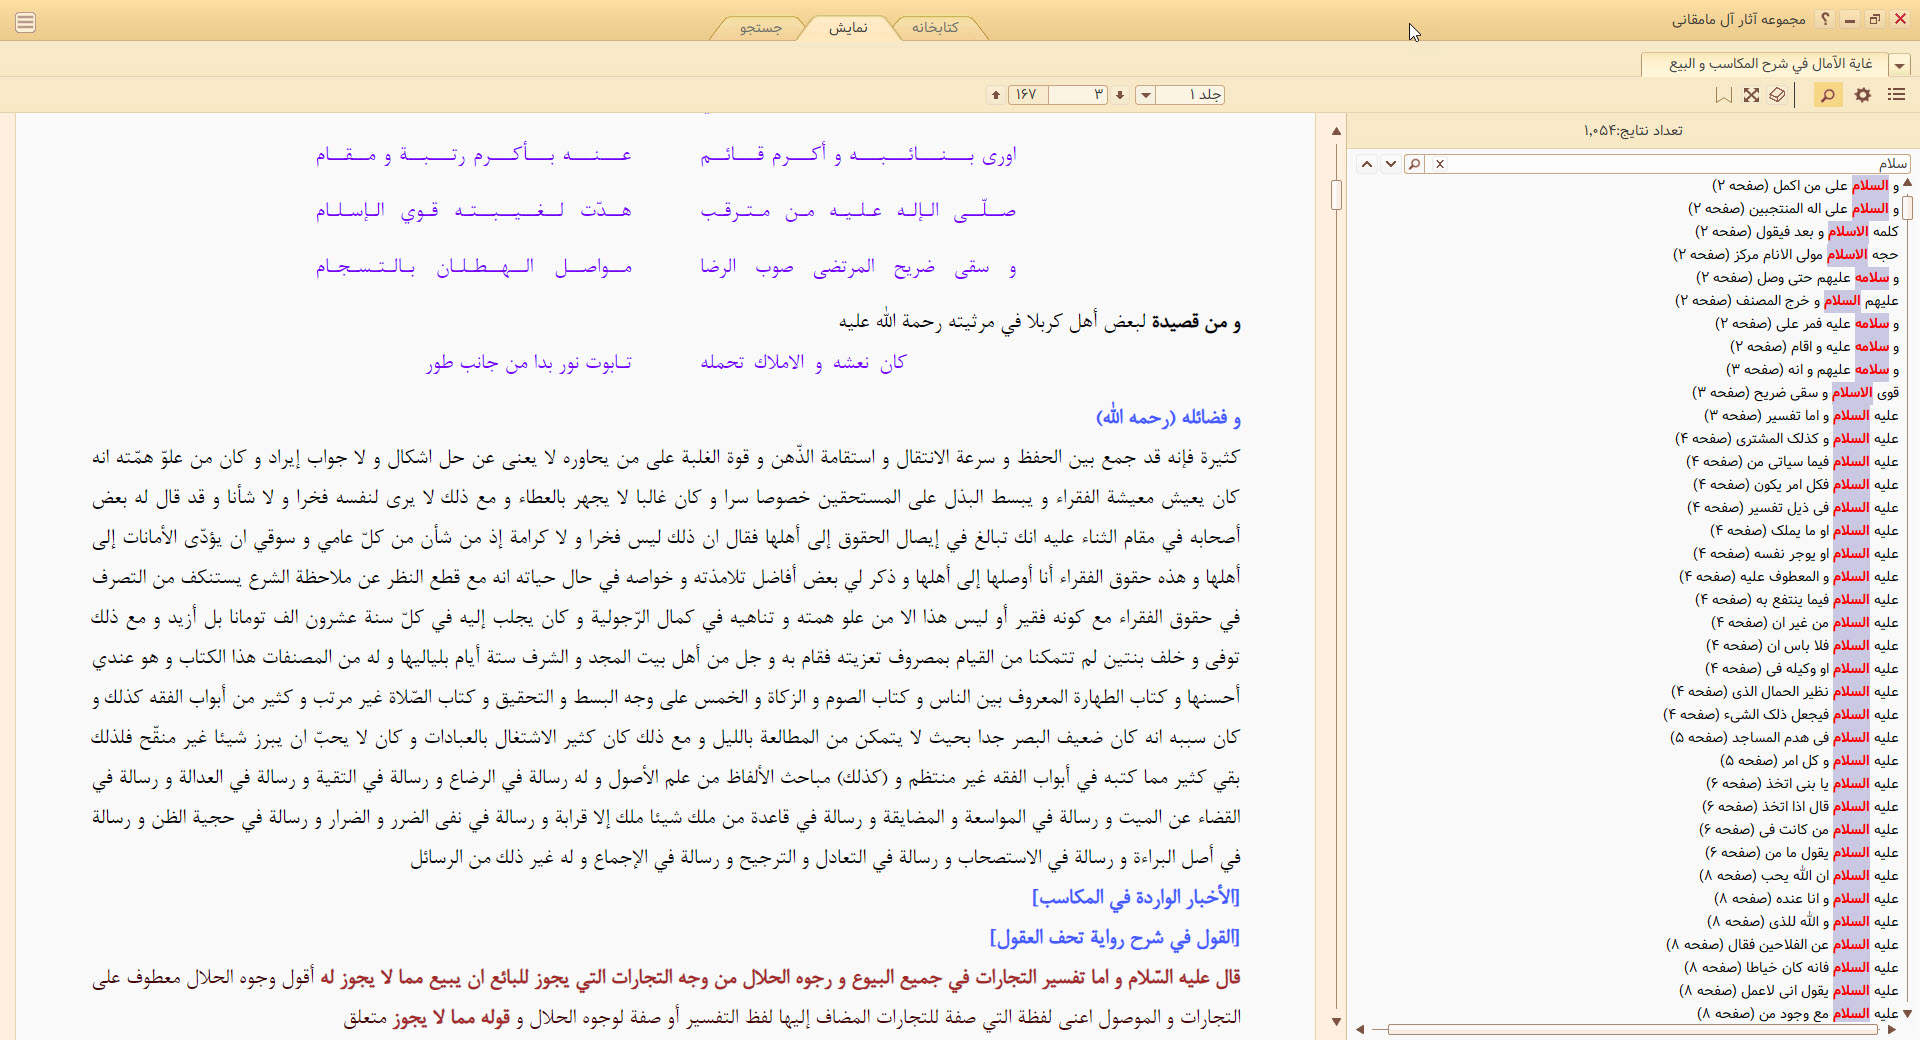Open result و سلامه عليه و اقام
Image resolution: width=1920 pixels, height=1040 pixels.
tap(1814, 347)
